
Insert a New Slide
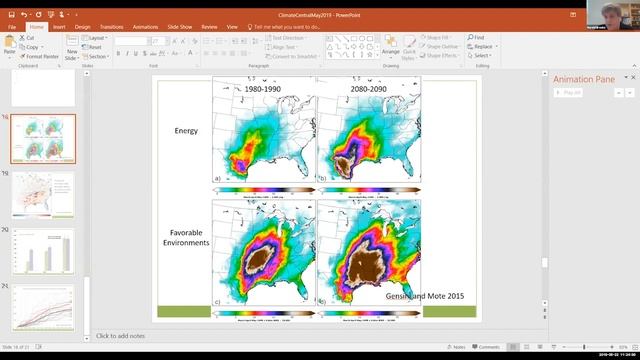[72, 48]
